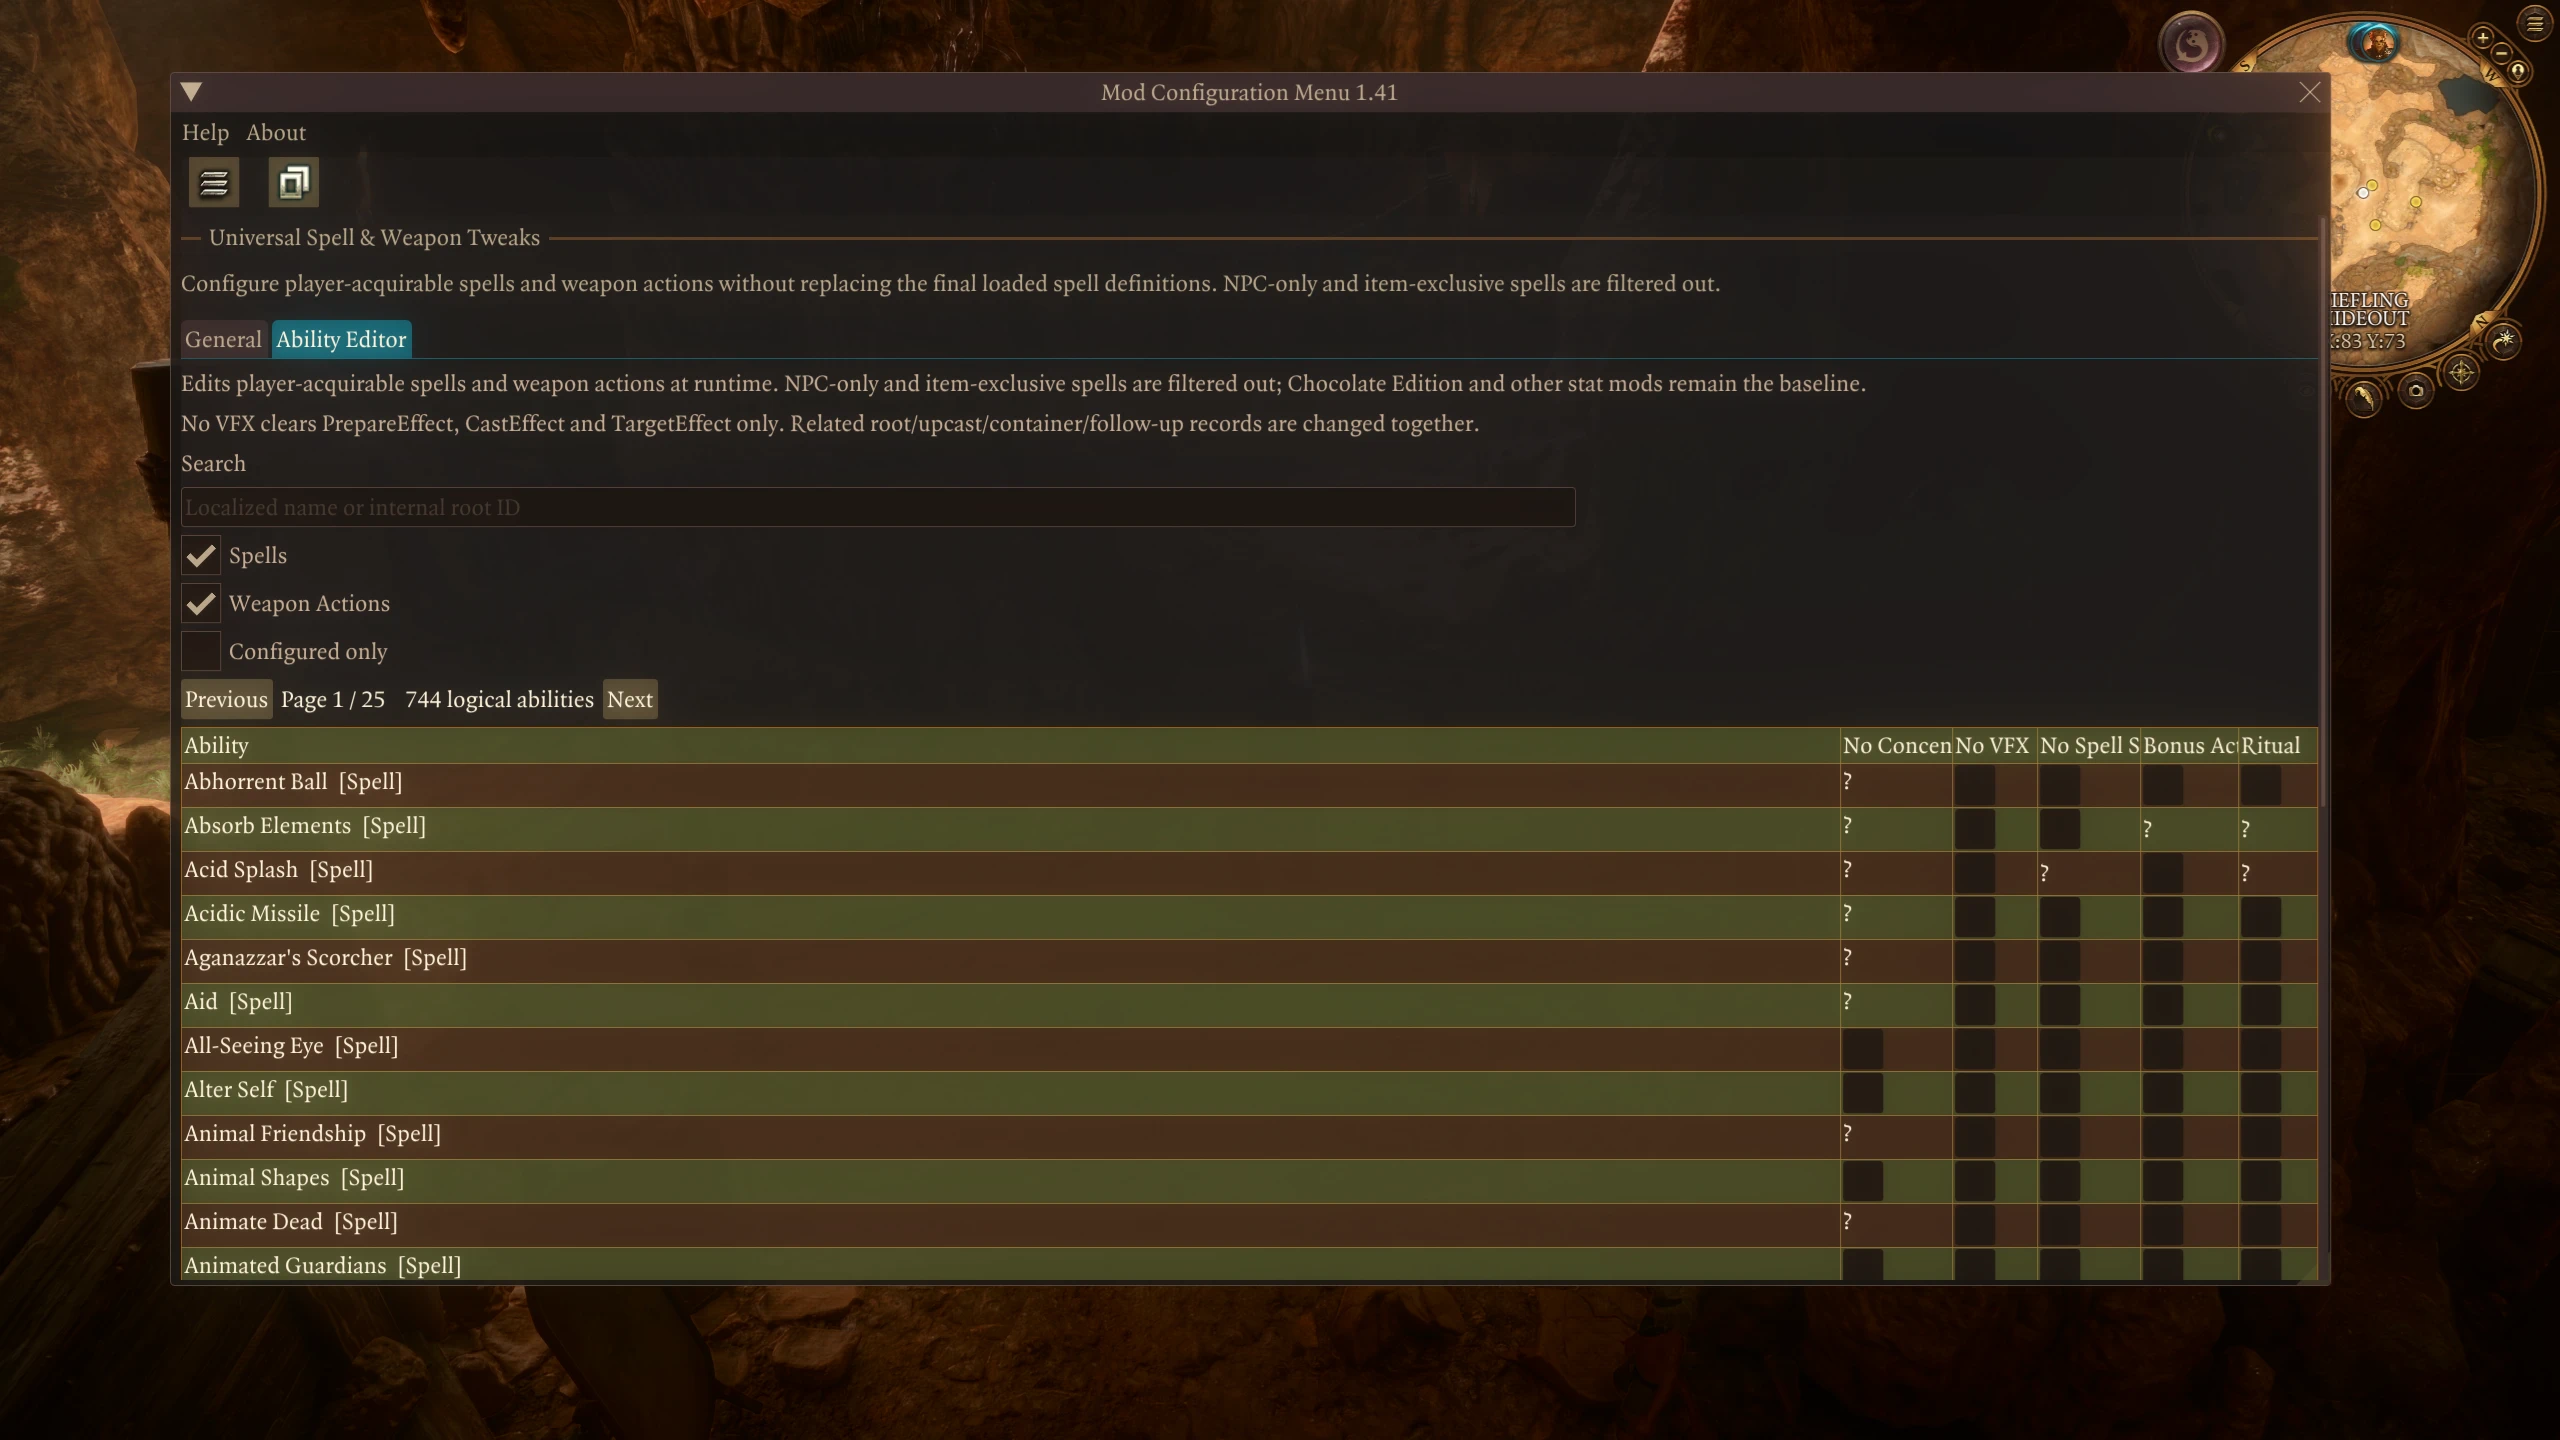Collapse the Mod Configuration Menu window triangle
2560x1440 pixels.
(x=192, y=92)
